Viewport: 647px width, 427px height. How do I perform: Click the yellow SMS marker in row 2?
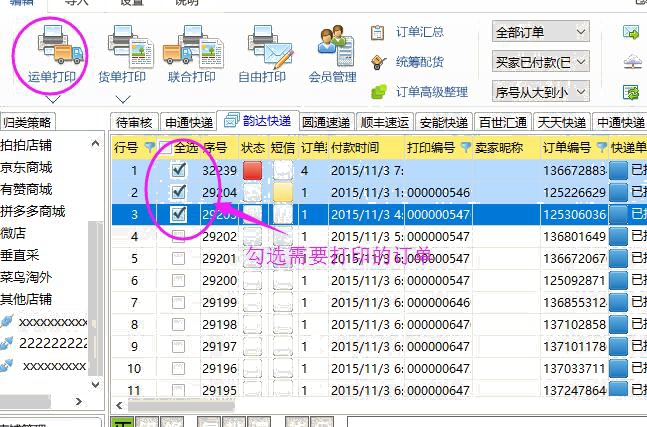click(283, 192)
